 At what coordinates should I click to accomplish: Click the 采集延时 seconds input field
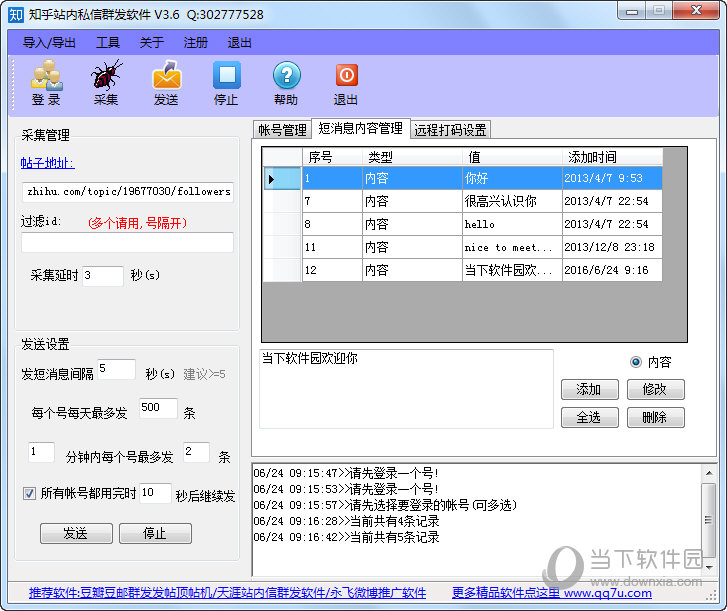pos(102,276)
